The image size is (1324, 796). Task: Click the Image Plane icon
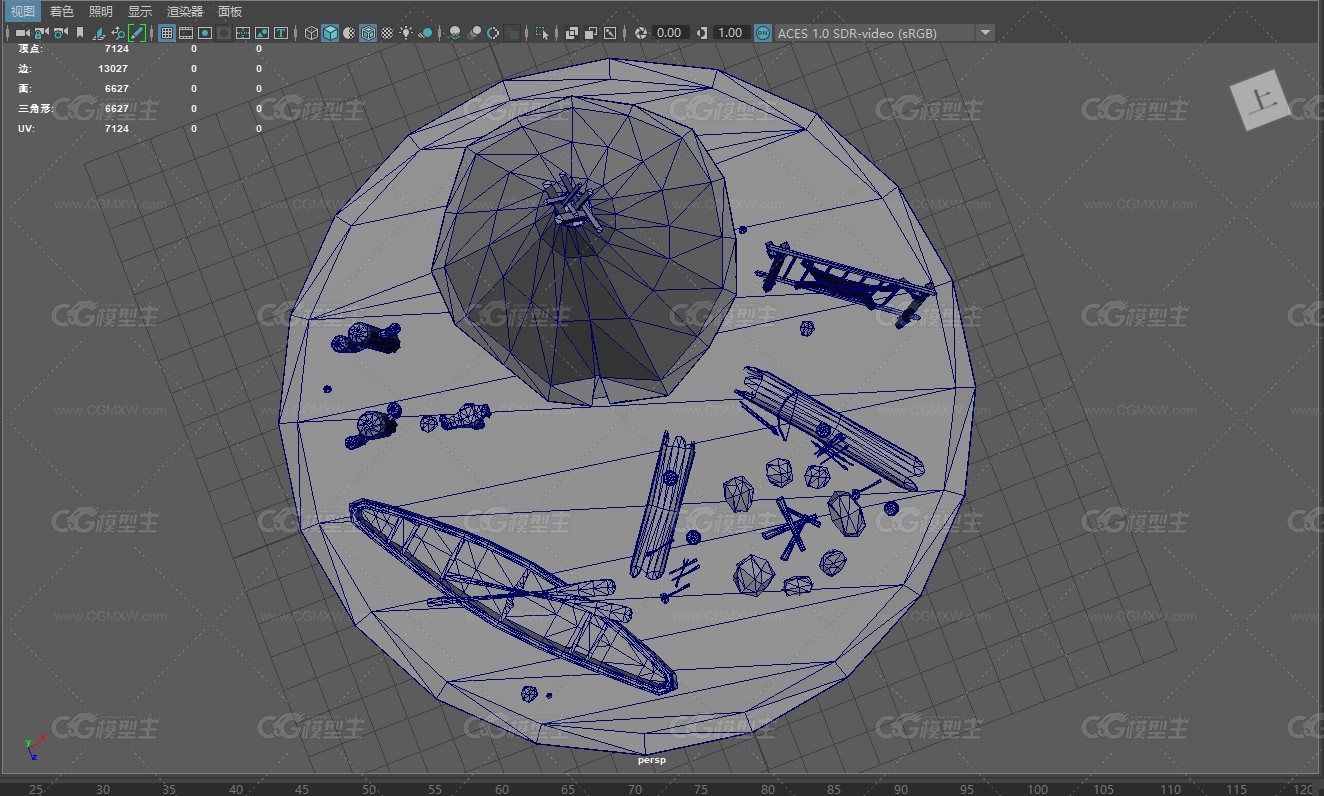(x=99, y=33)
